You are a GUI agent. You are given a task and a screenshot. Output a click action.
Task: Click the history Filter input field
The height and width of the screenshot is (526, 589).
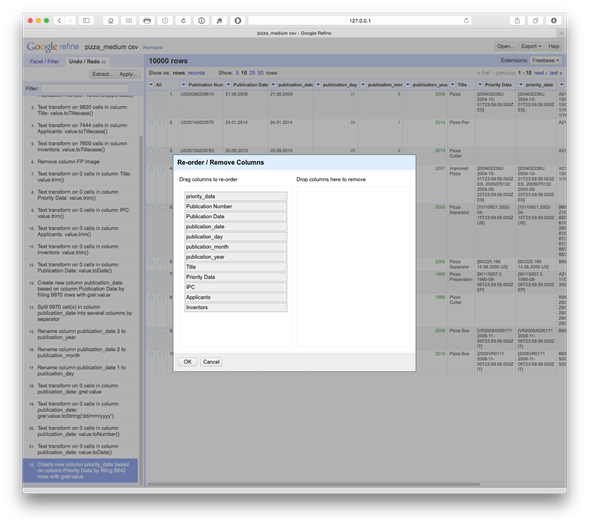85,89
